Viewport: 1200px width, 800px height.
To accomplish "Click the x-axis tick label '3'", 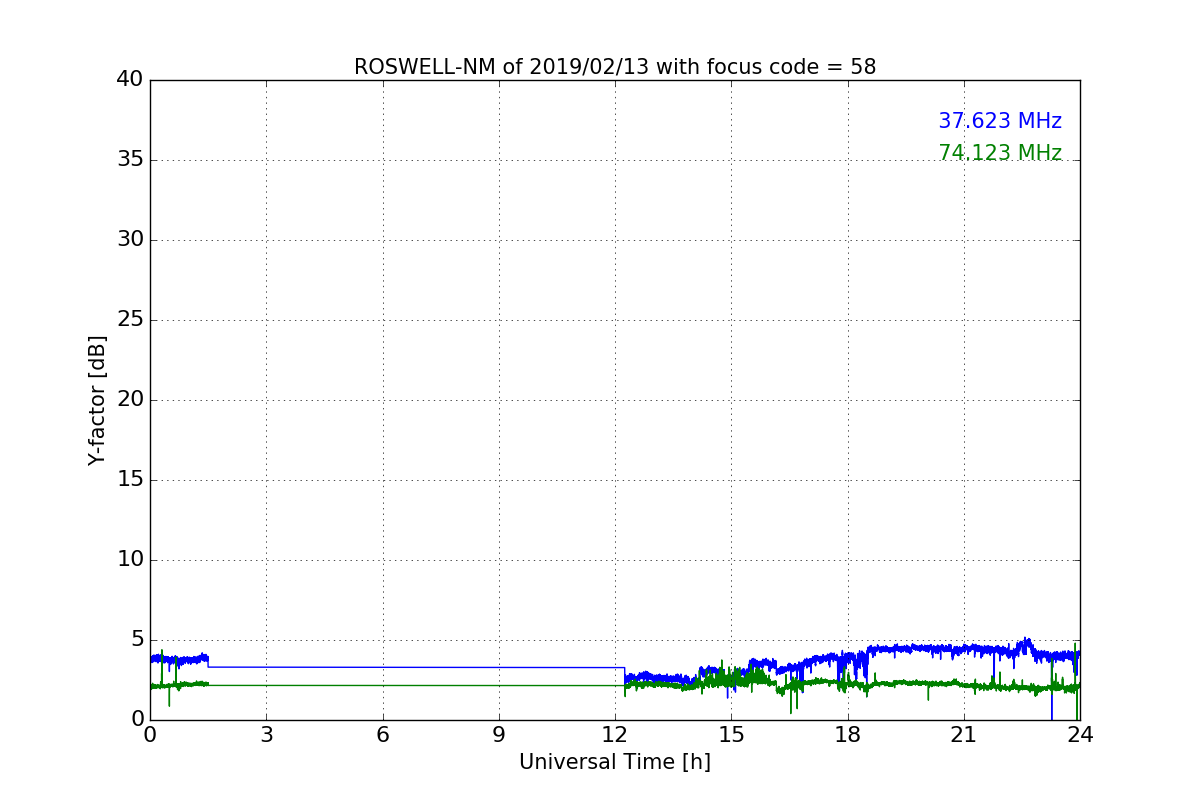I will [266, 734].
